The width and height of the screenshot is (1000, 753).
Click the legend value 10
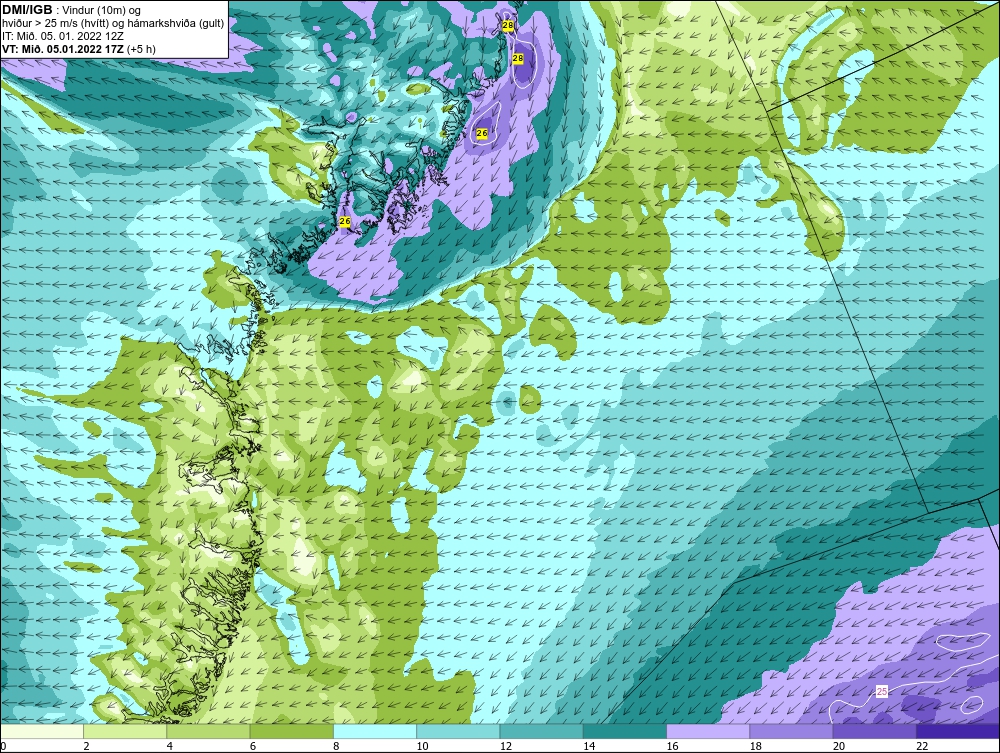tap(422, 747)
